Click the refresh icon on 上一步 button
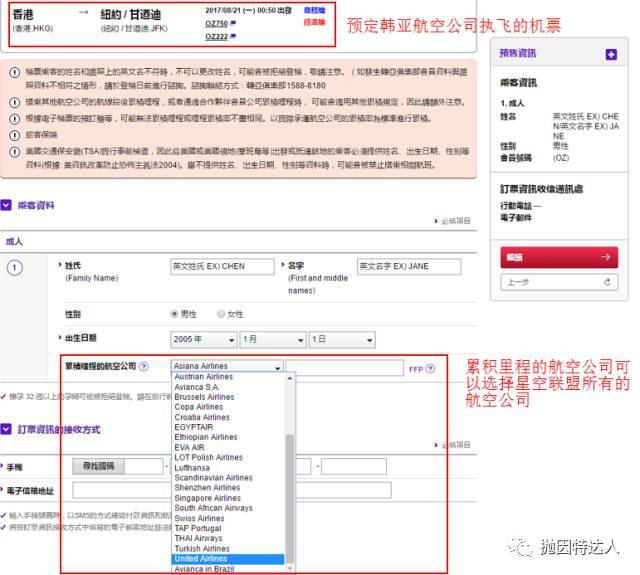 tap(607, 282)
